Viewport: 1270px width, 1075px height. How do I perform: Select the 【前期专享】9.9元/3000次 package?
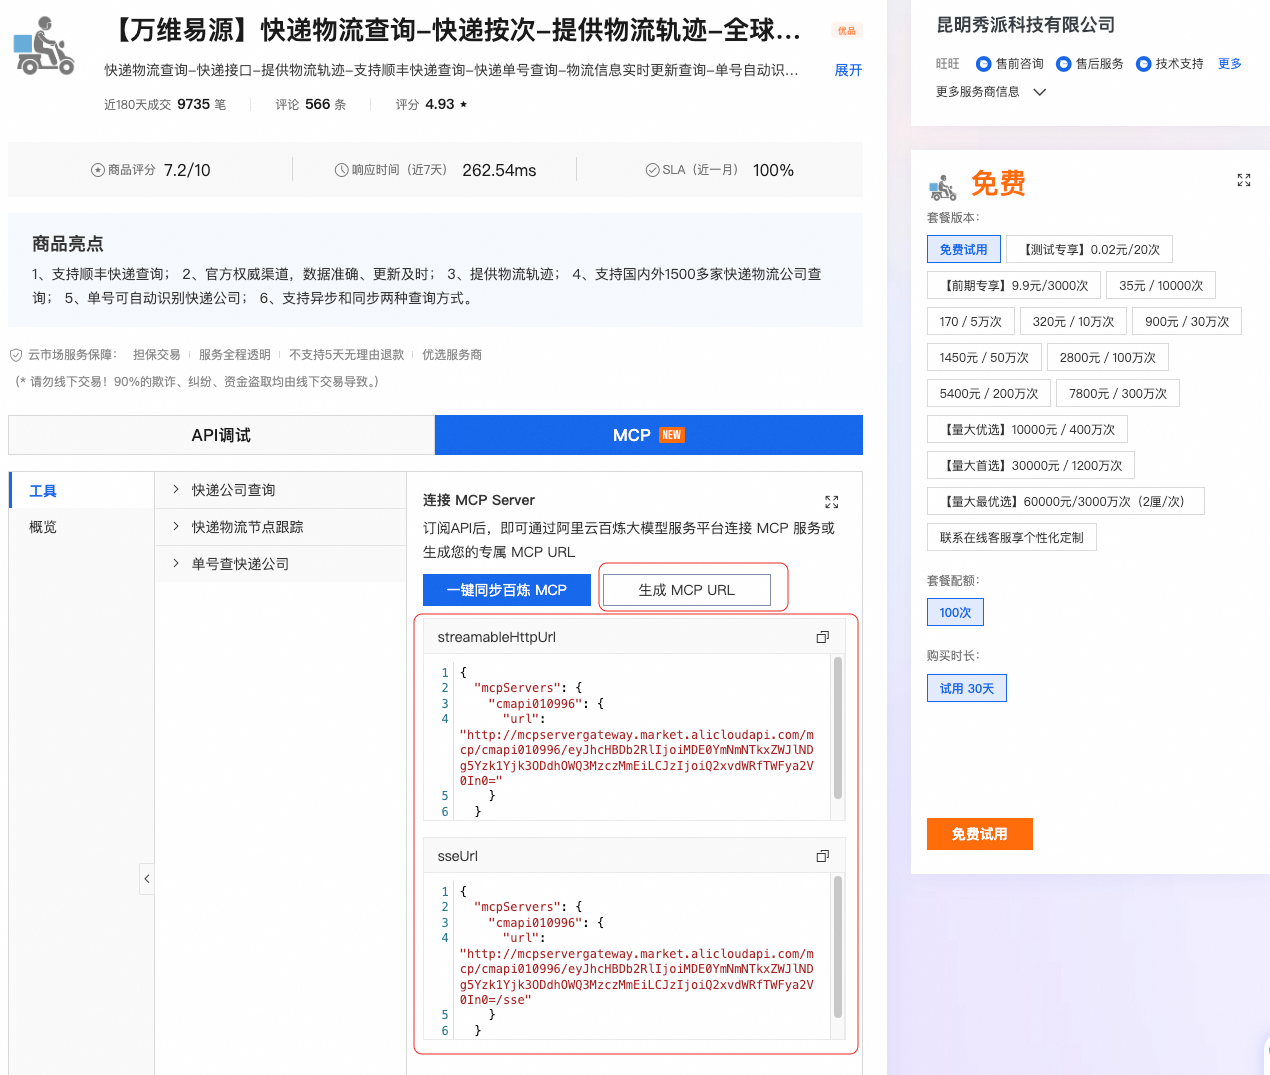pos(1014,286)
